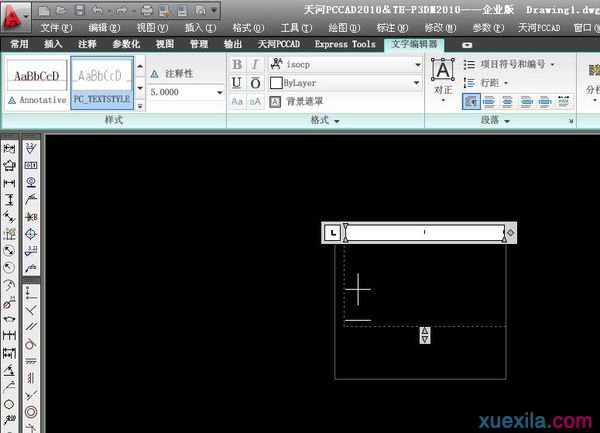
Task: Click the tab-stop type L button on ruler
Action: (332, 233)
